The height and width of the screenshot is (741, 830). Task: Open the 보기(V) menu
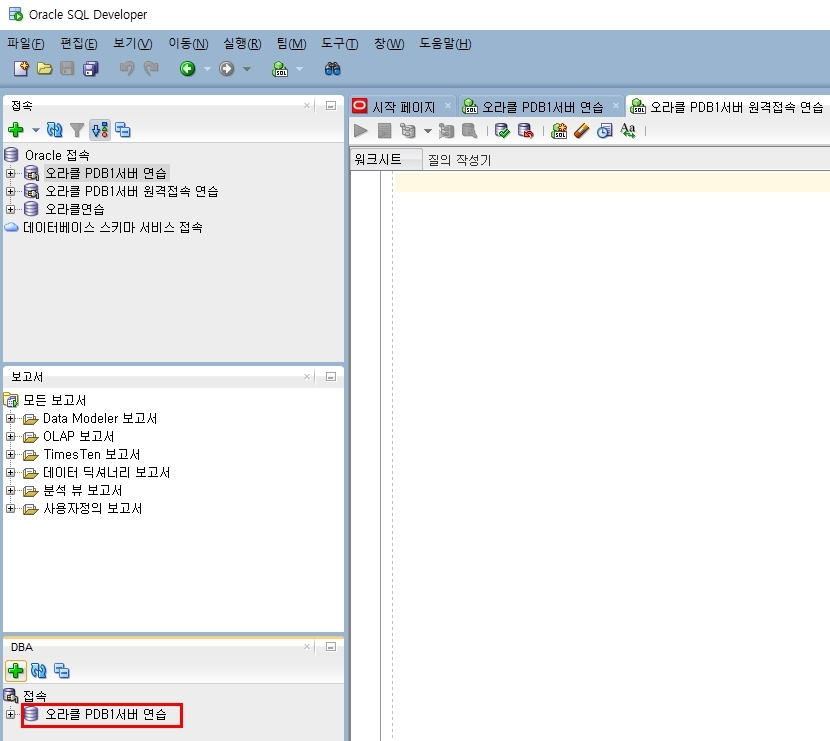click(133, 43)
